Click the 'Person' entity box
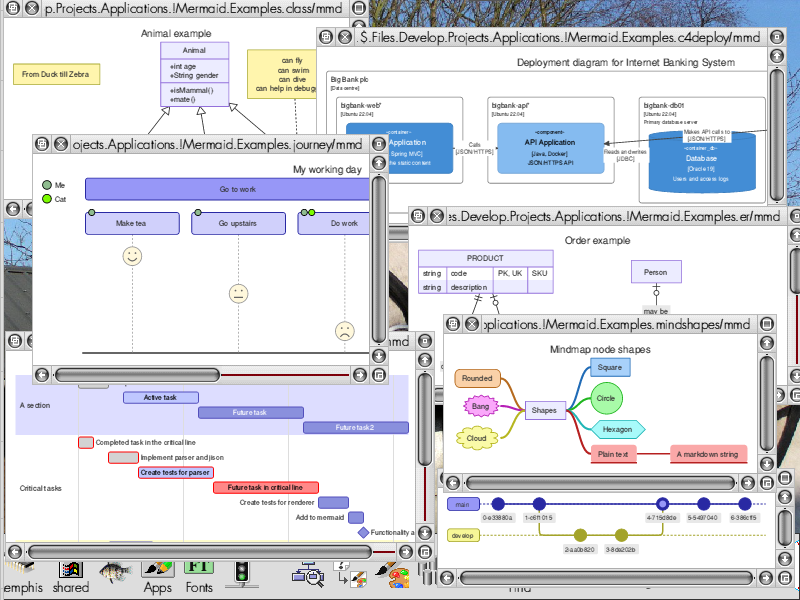The image size is (800, 600). 656,272
